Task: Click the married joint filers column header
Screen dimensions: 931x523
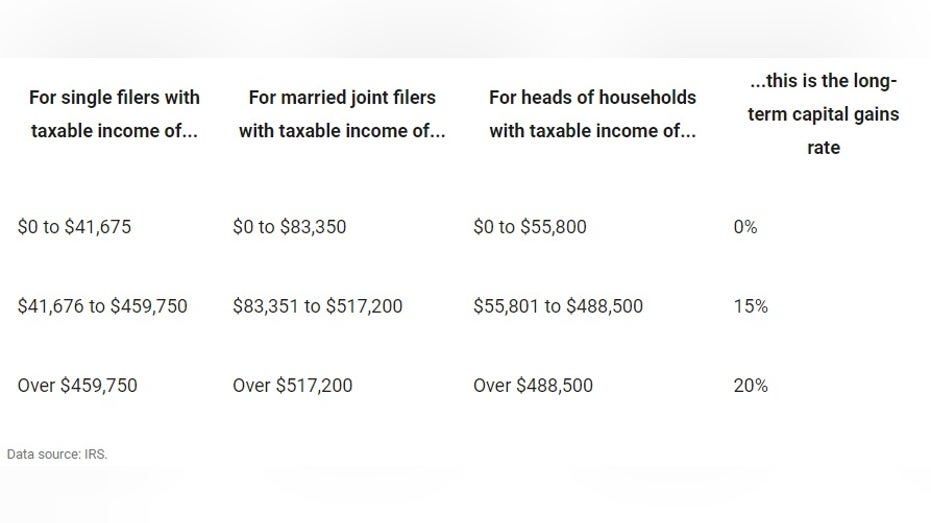Action: coord(342,114)
